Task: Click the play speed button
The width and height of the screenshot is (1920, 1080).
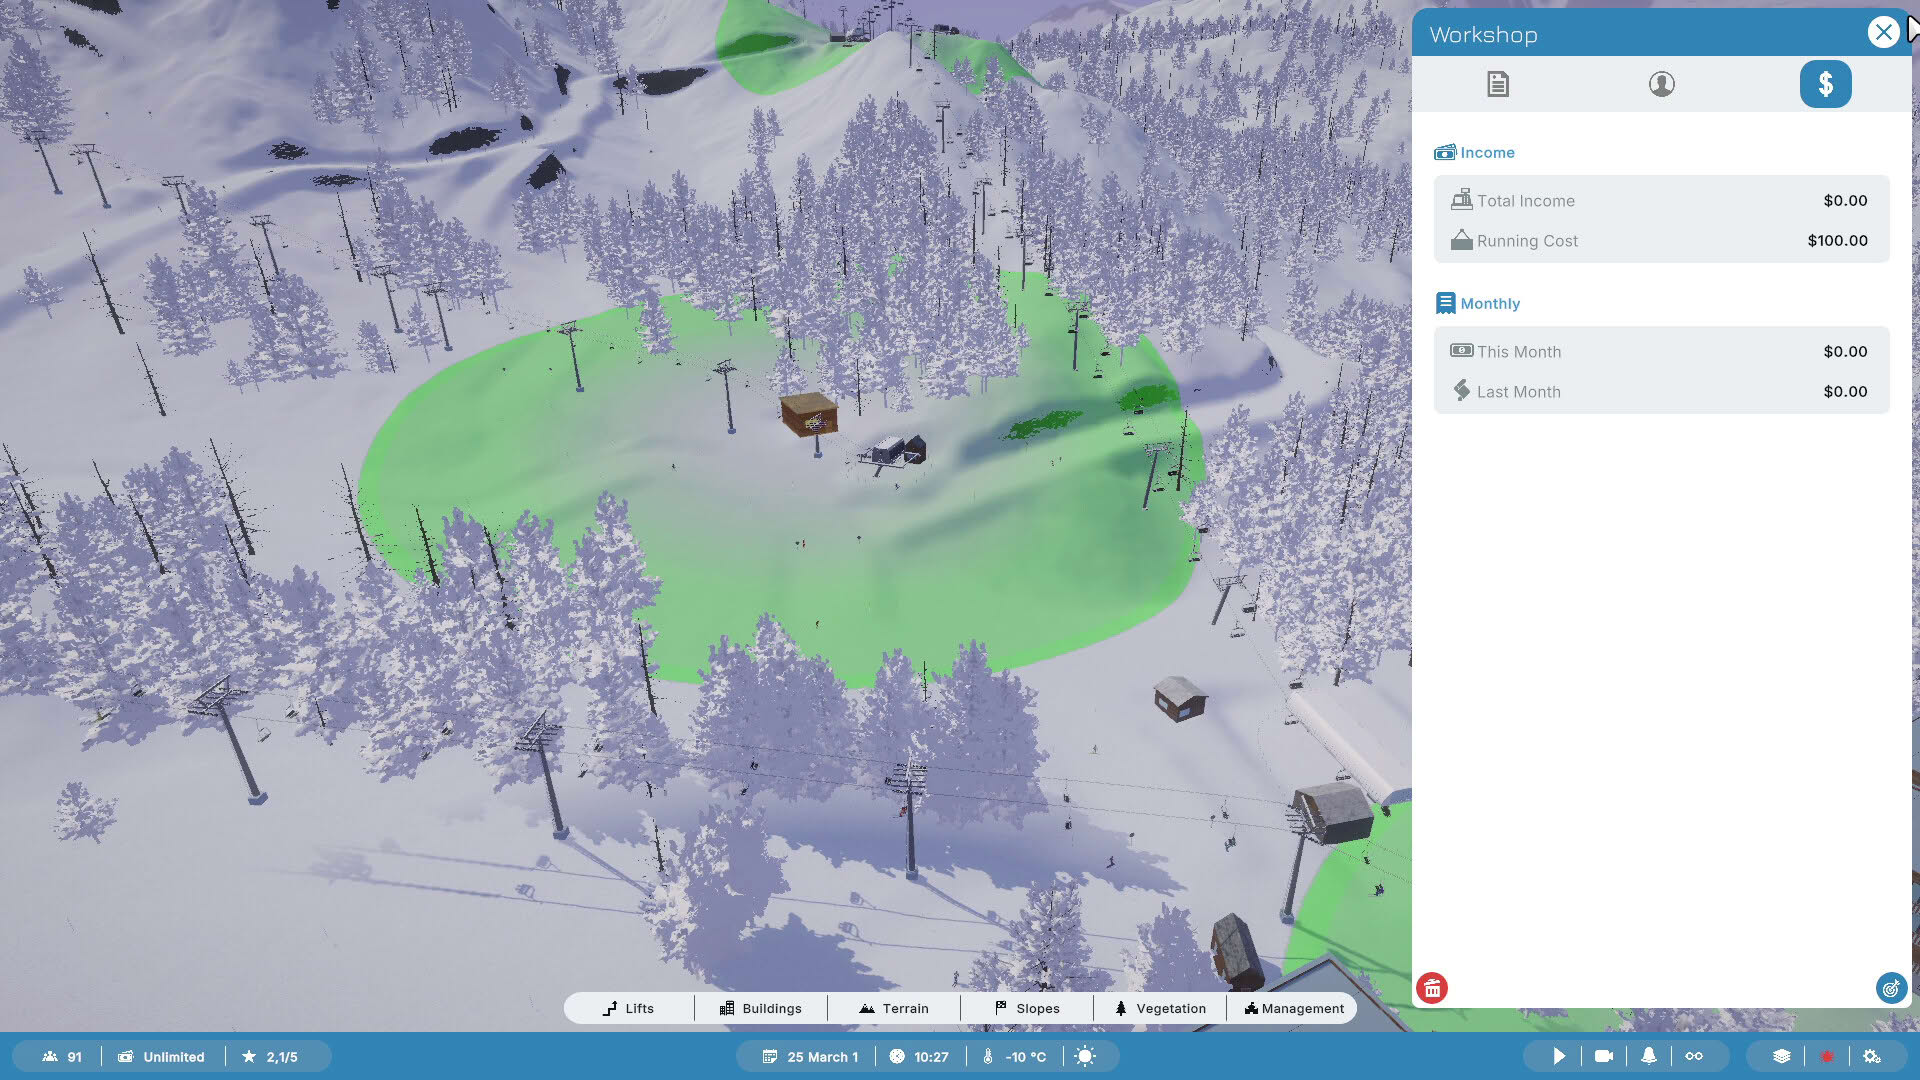Action: coord(1558,1056)
